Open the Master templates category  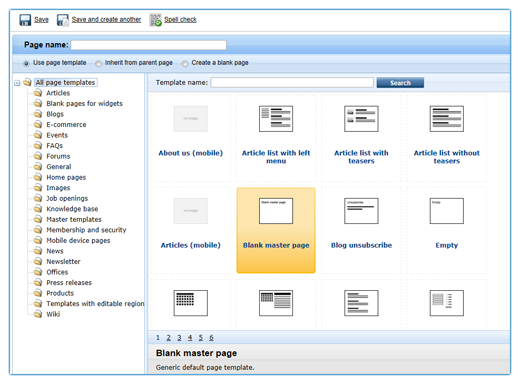point(74,219)
